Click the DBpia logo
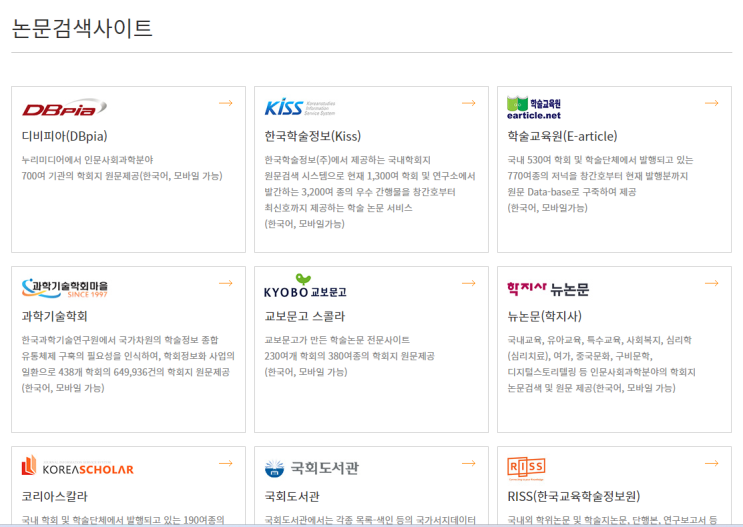The height and width of the screenshot is (527, 743). coord(64,108)
